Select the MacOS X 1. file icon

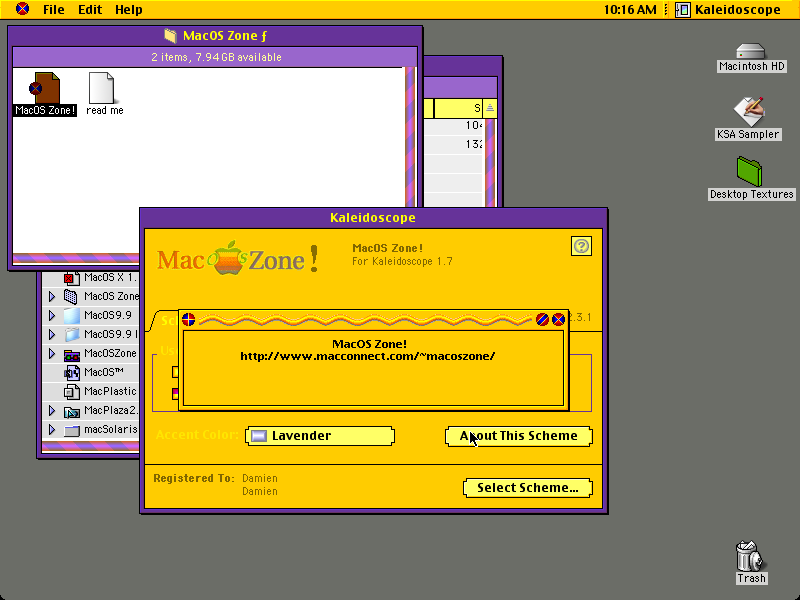tap(71, 278)
